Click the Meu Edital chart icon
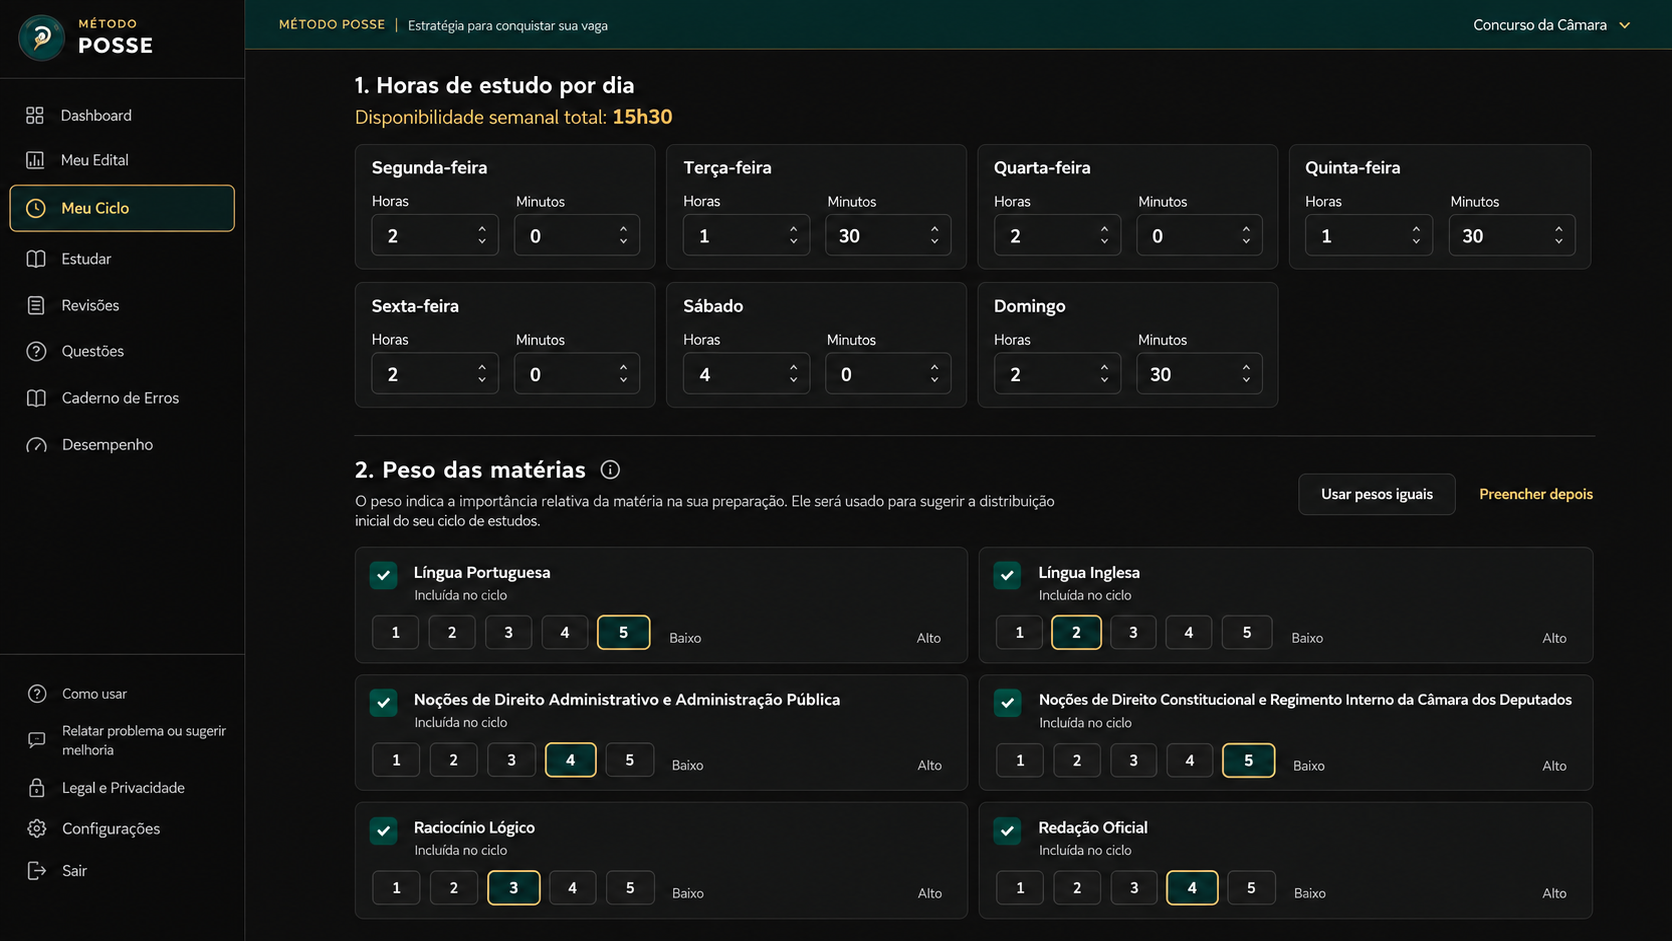The image size is (1672, 941). pyautogui.click(x=35, y=160)
